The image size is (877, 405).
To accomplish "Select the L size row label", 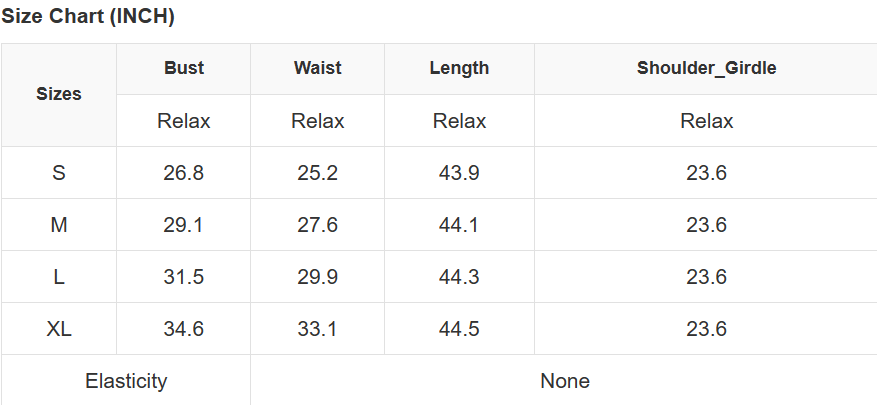I will 59,277.
